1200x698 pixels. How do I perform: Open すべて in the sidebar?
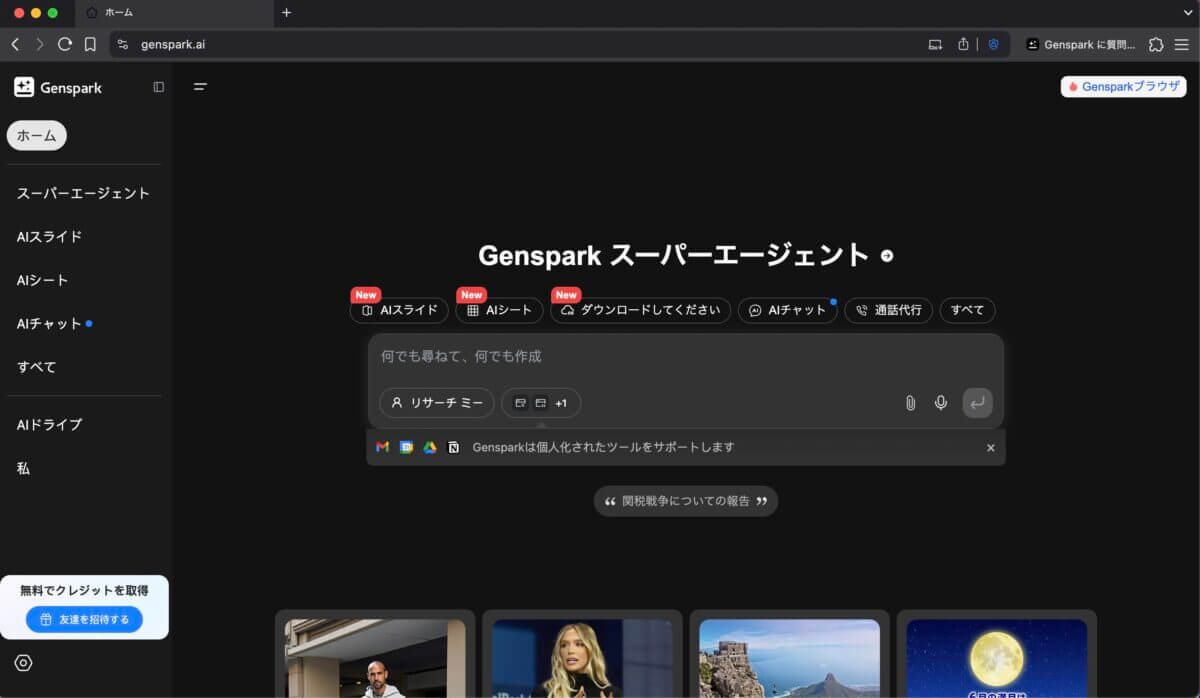pyautogui.click(x=37, y=367)
